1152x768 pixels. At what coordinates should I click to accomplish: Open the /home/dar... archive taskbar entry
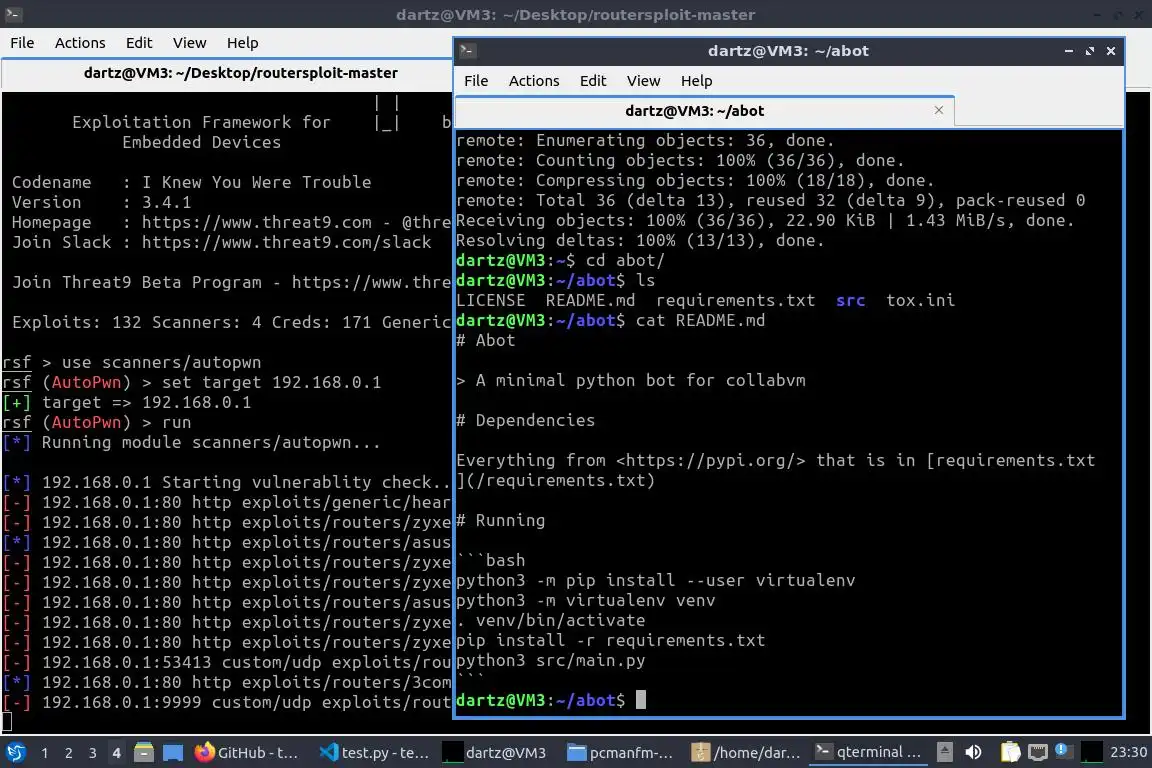746,753
